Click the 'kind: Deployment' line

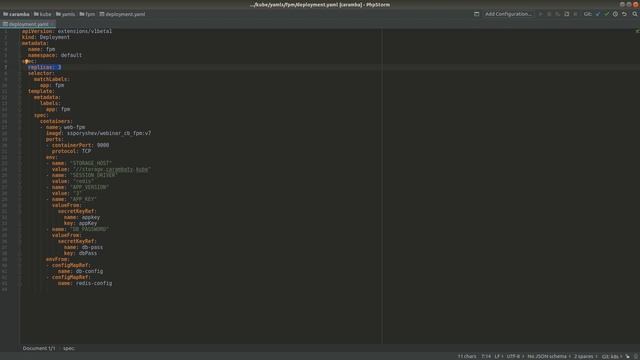point(46,37)
